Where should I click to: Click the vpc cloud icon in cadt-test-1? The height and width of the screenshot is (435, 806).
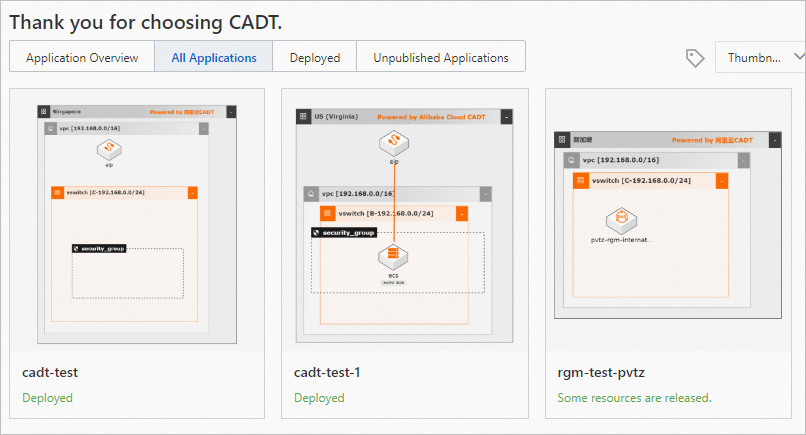(311, 194)
